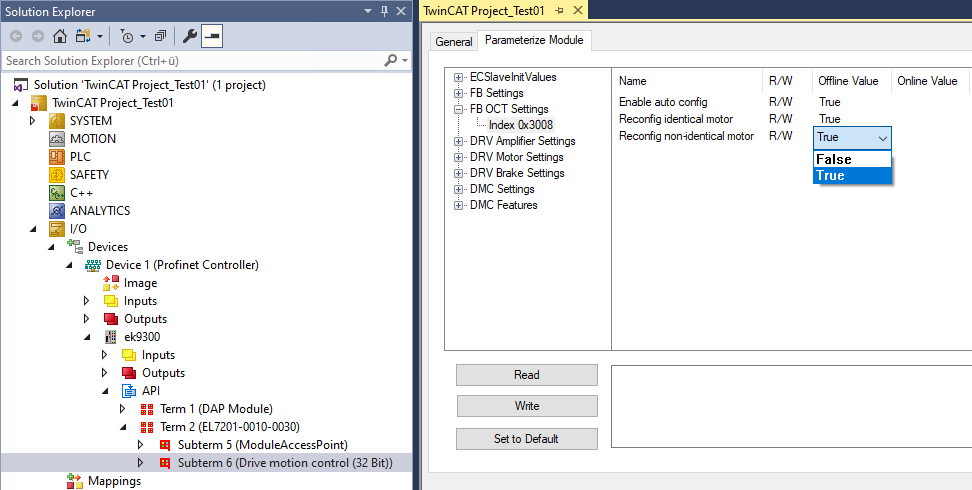
Task: Click the Read button
Action: 527,375
